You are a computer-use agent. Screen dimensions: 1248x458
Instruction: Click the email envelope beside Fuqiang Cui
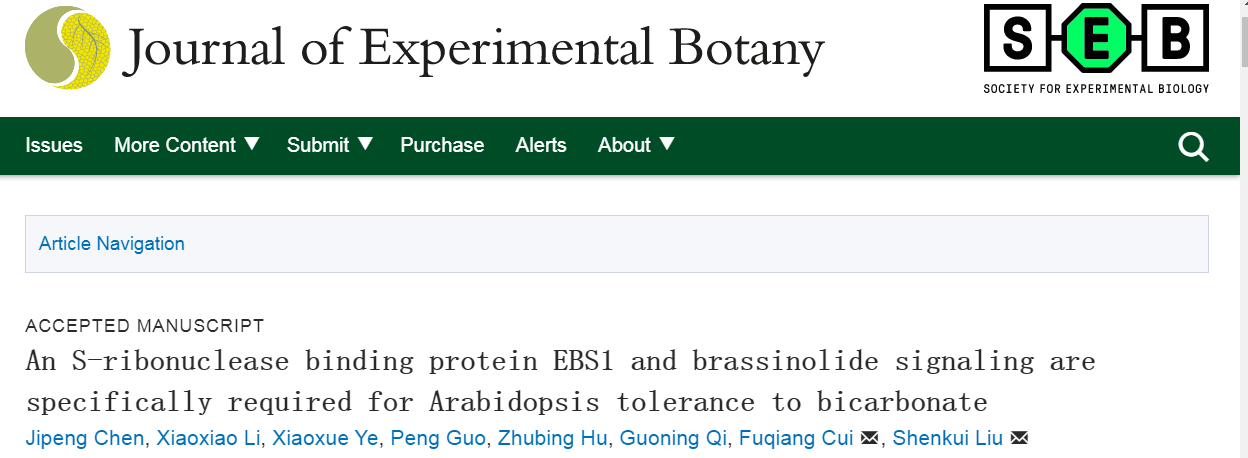[870, 438]
